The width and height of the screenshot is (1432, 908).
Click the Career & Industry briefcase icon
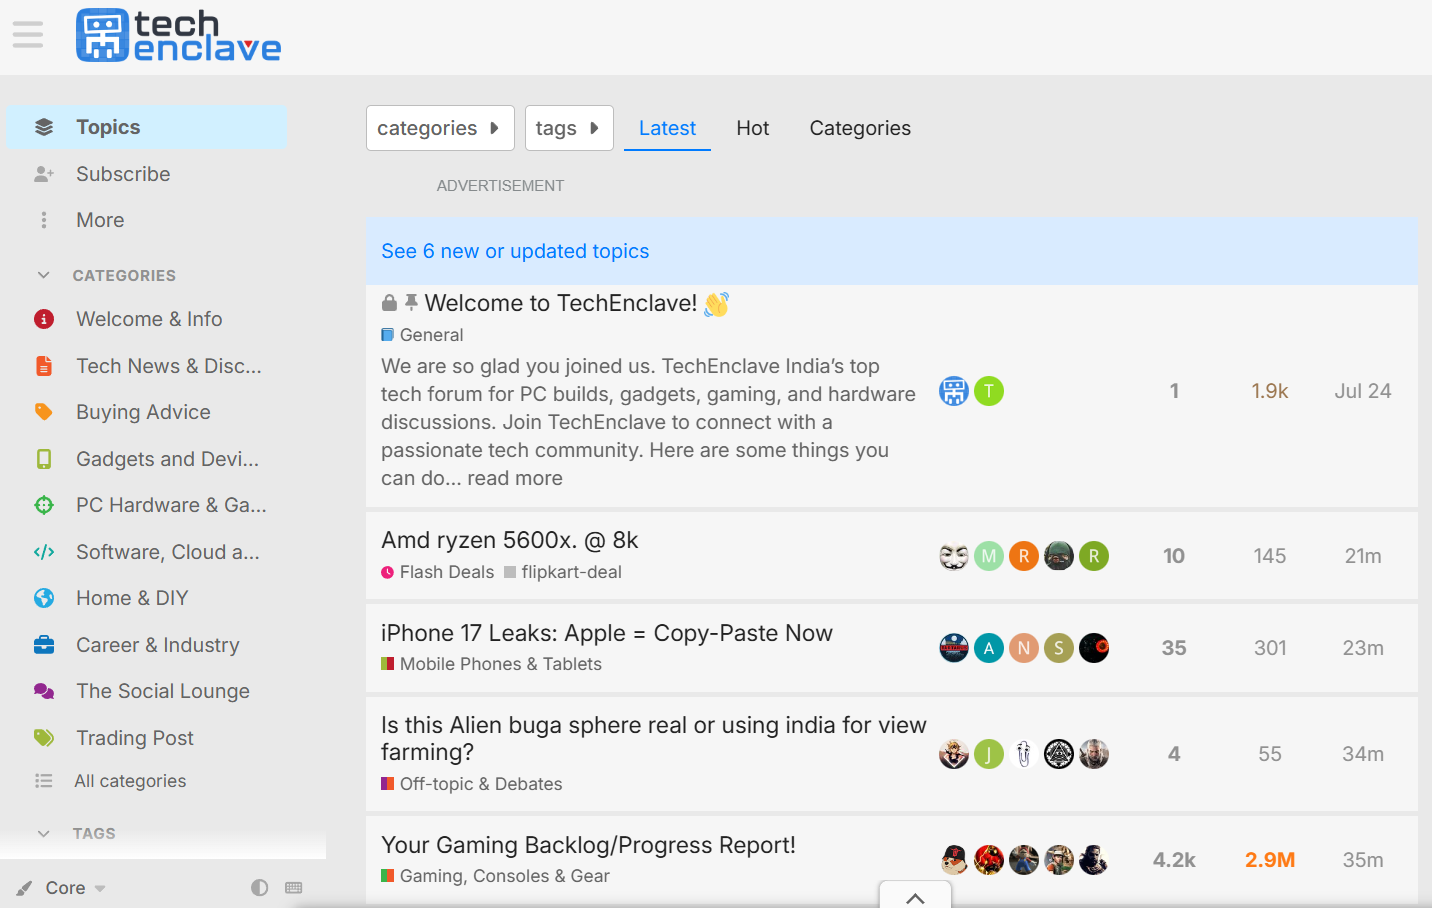(x=44, y=645)
